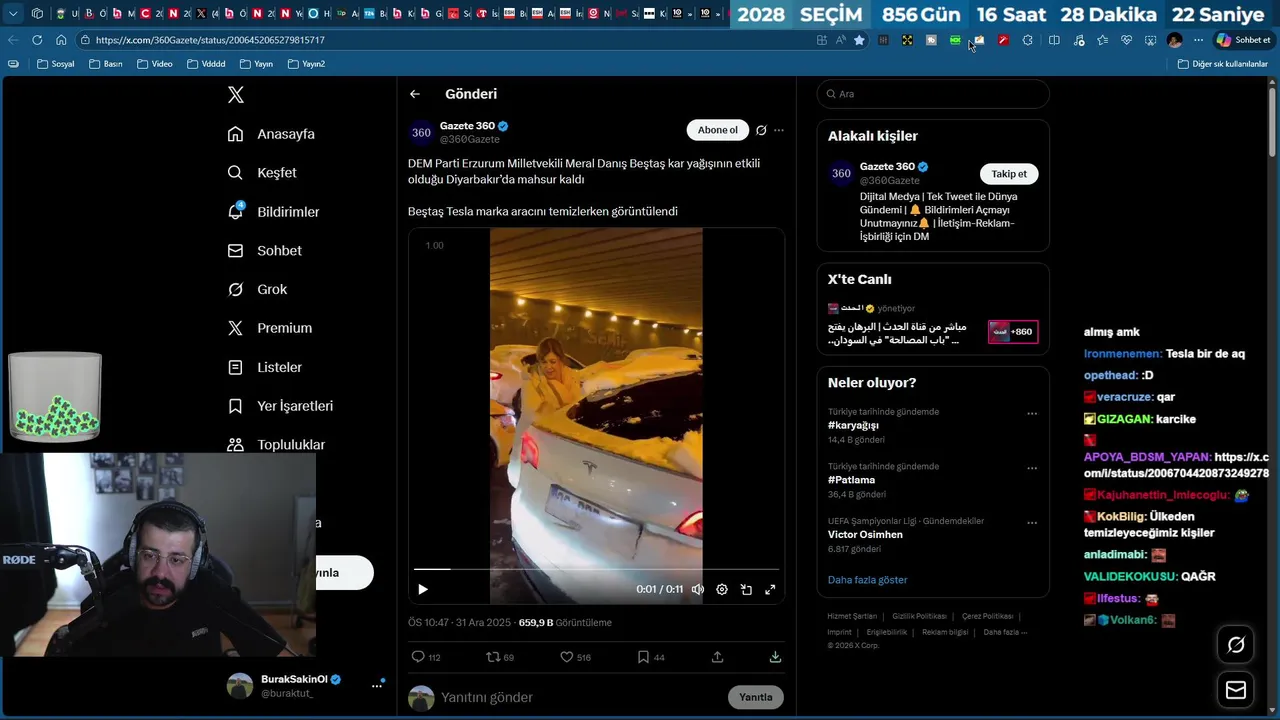1280x720 pixels.
Task: Open the post's three-dot more menu
Action: (x=779, y=130)
